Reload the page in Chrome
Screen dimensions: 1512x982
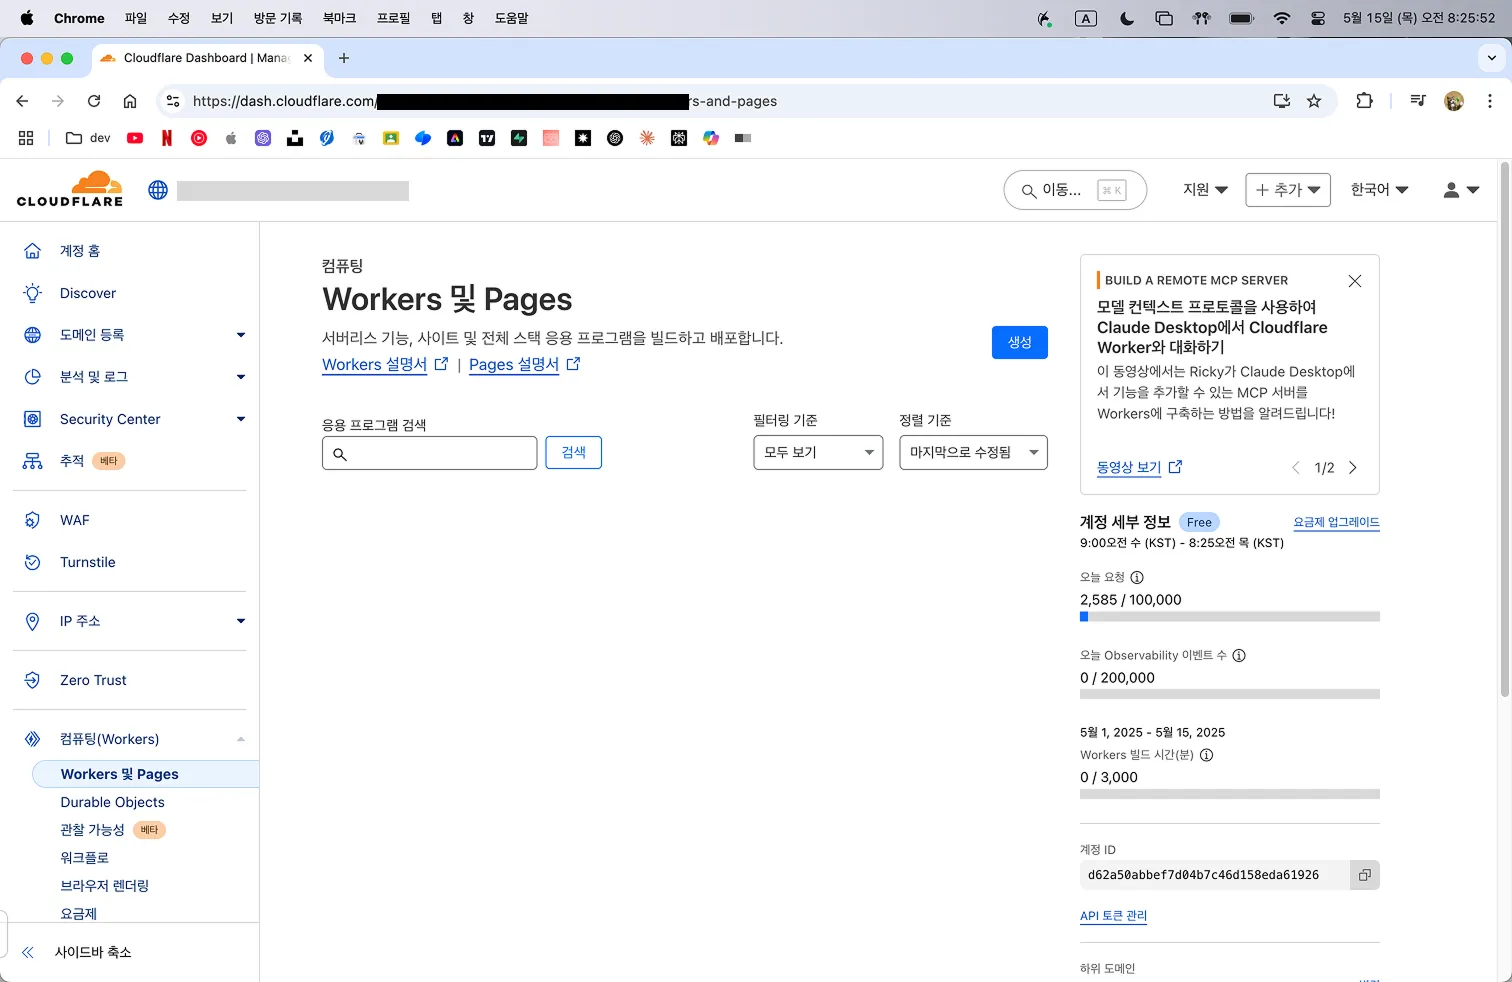click(94, 101)
